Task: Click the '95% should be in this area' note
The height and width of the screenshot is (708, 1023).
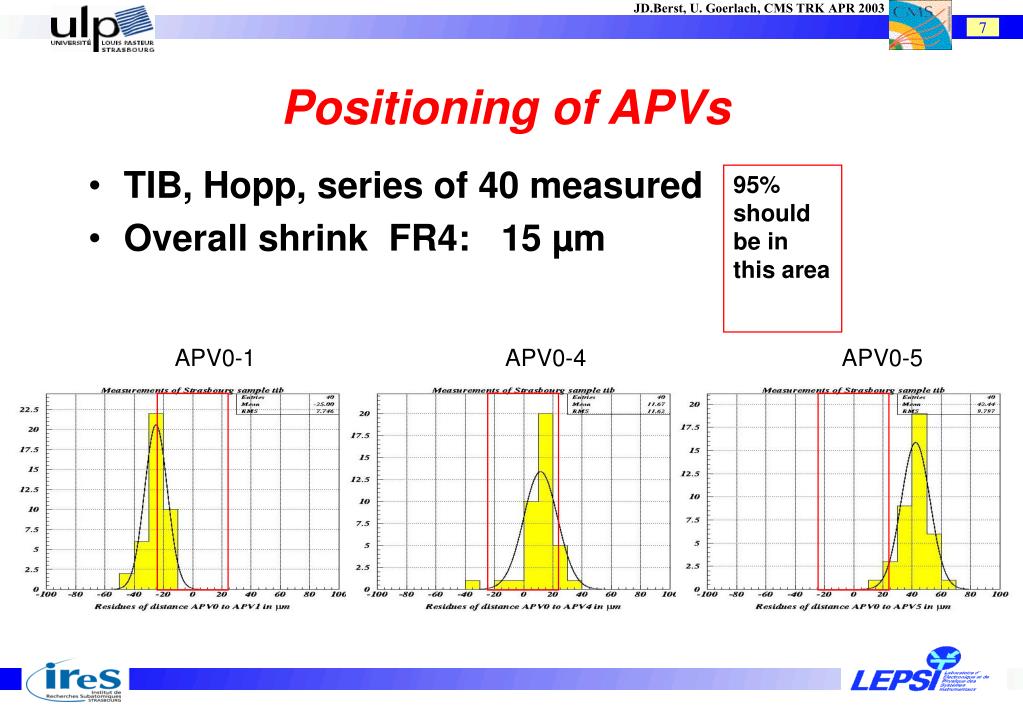Action: point(782,249)
